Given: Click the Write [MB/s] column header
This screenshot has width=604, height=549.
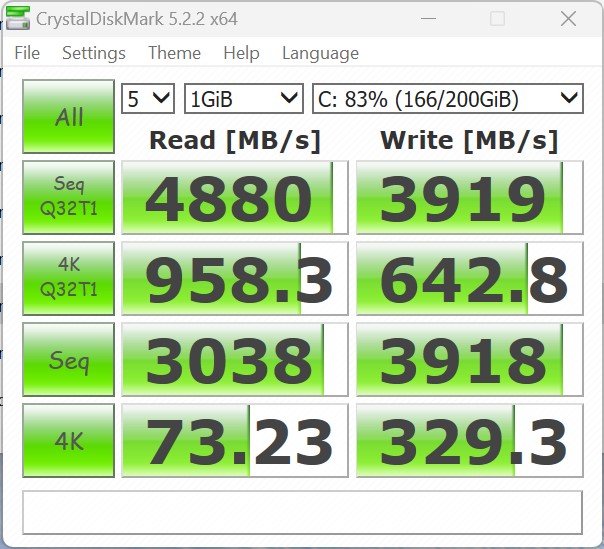Looking at the screenshot, I should coord(469,141).
